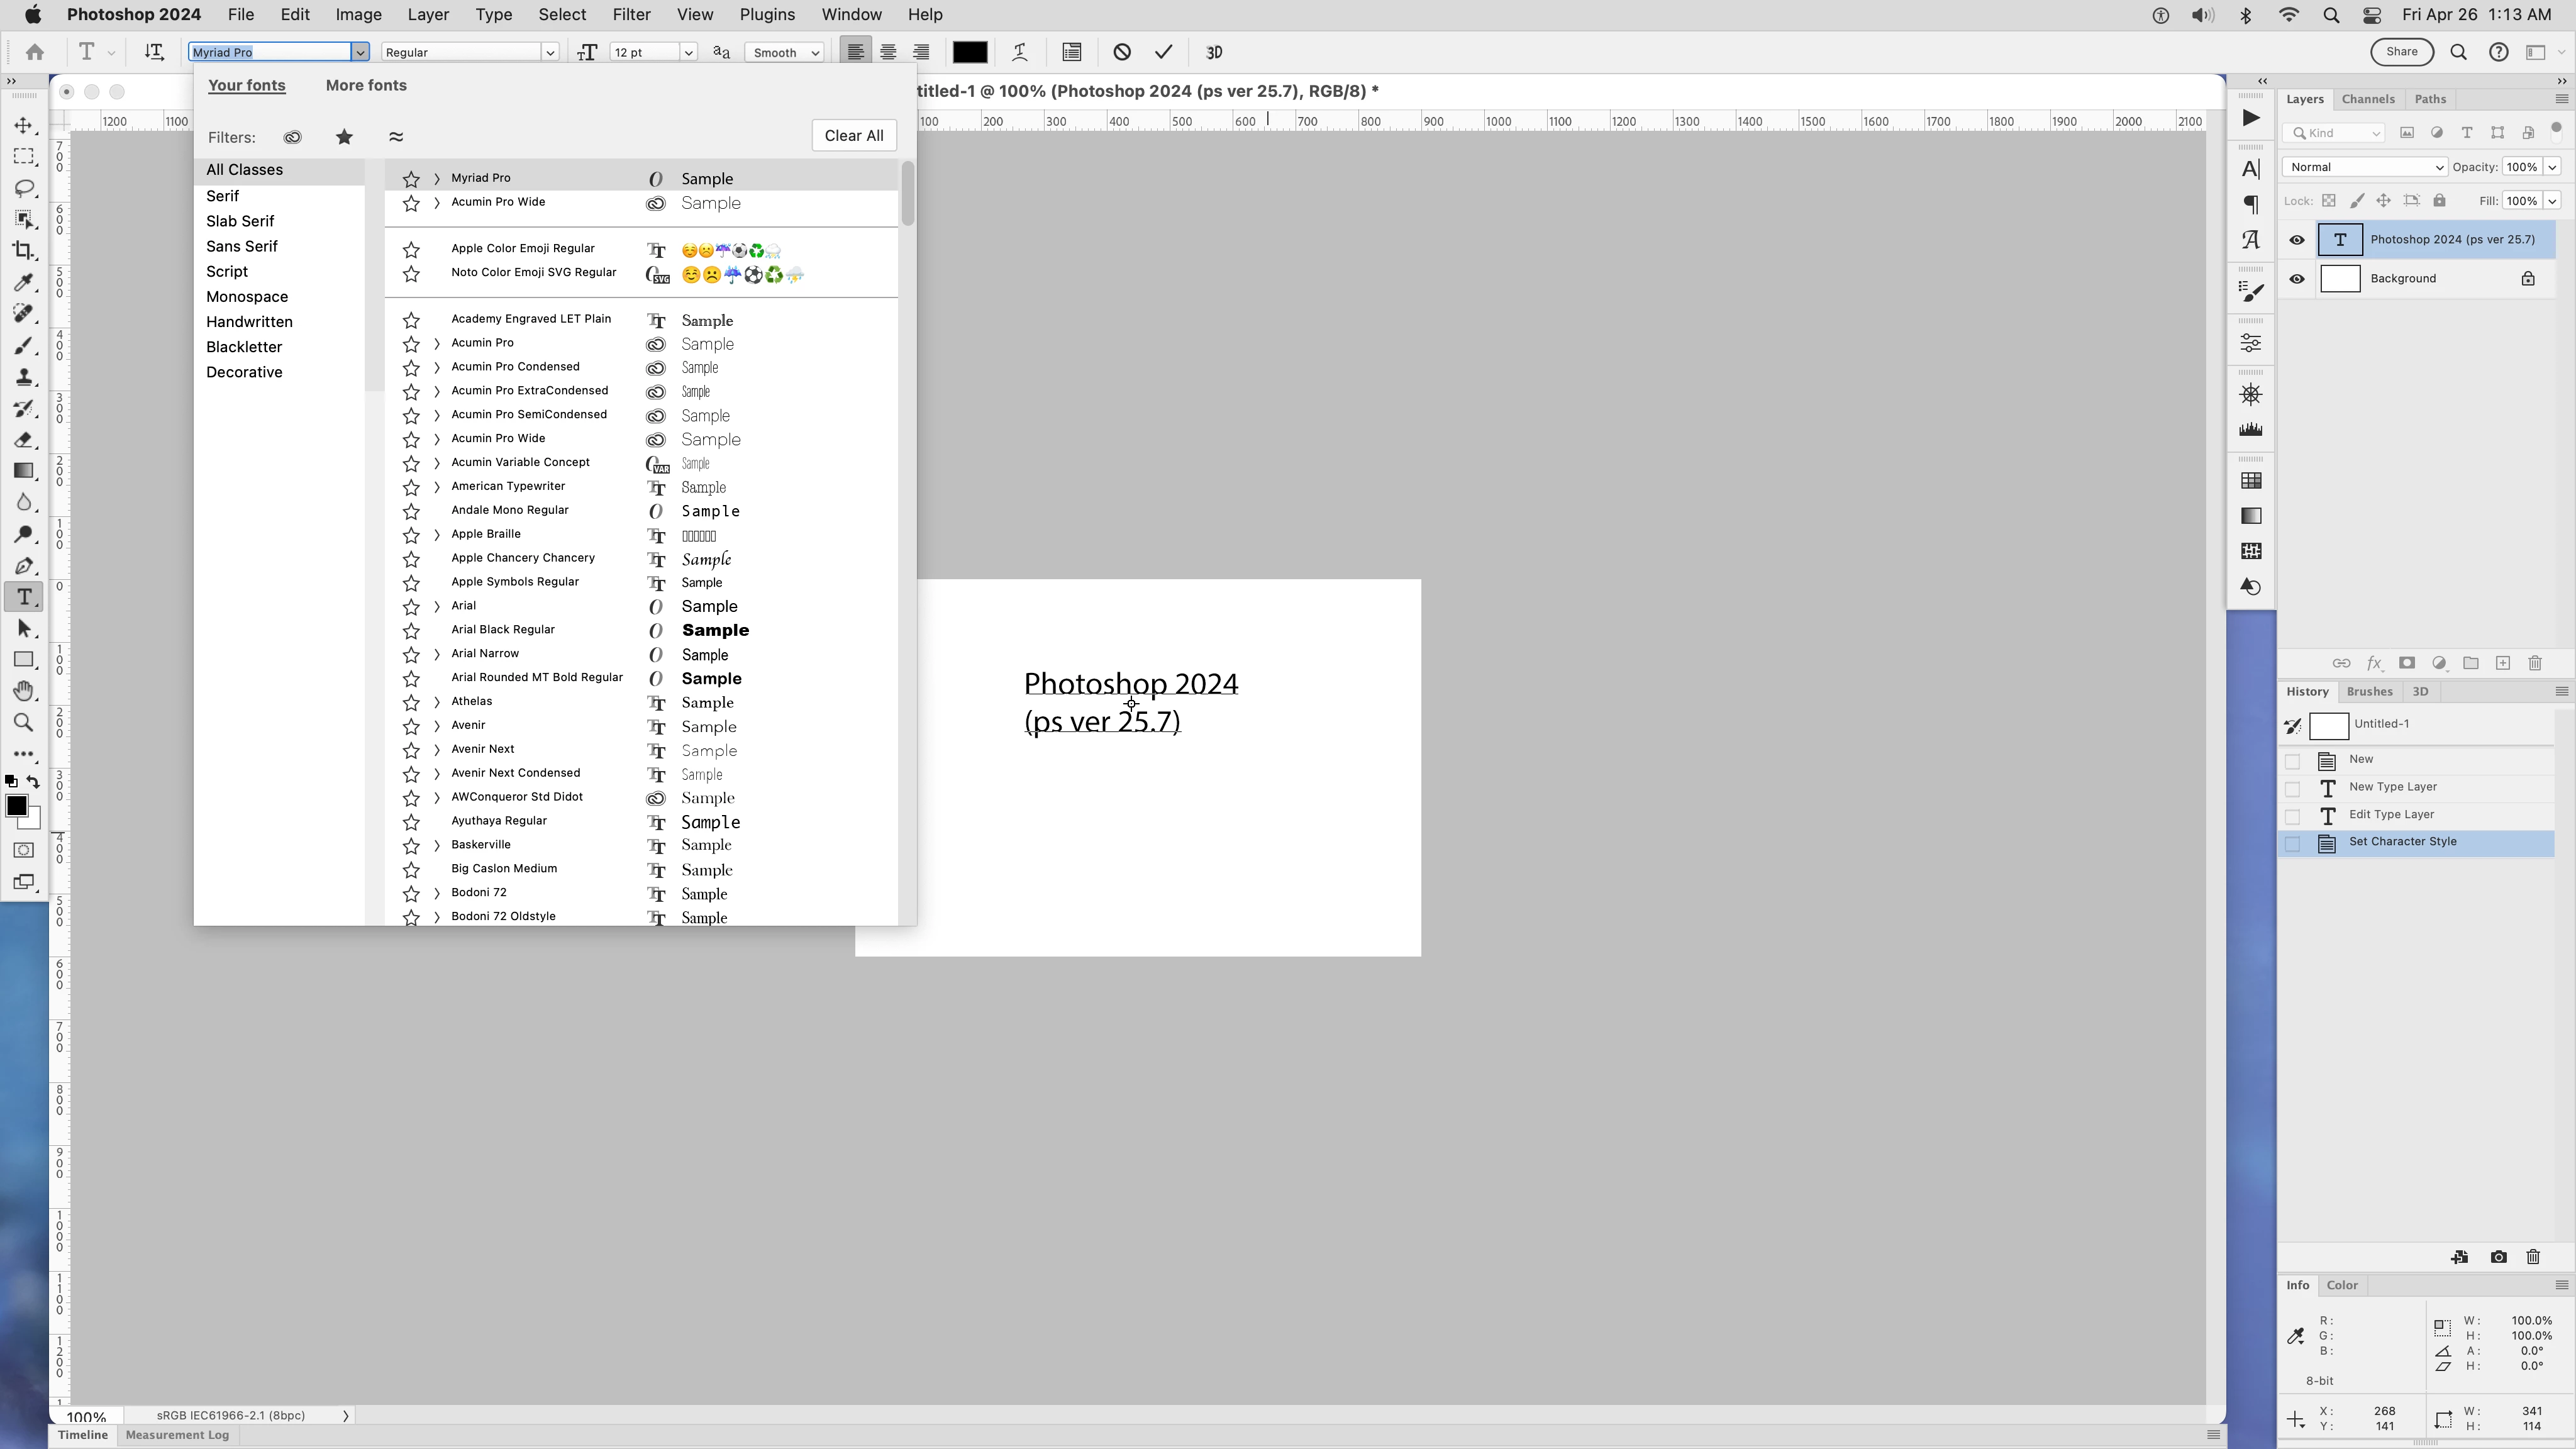Expand the Acumin Pro font family
This screenshot has height=1449, width=2576.
tap(437, 344)
